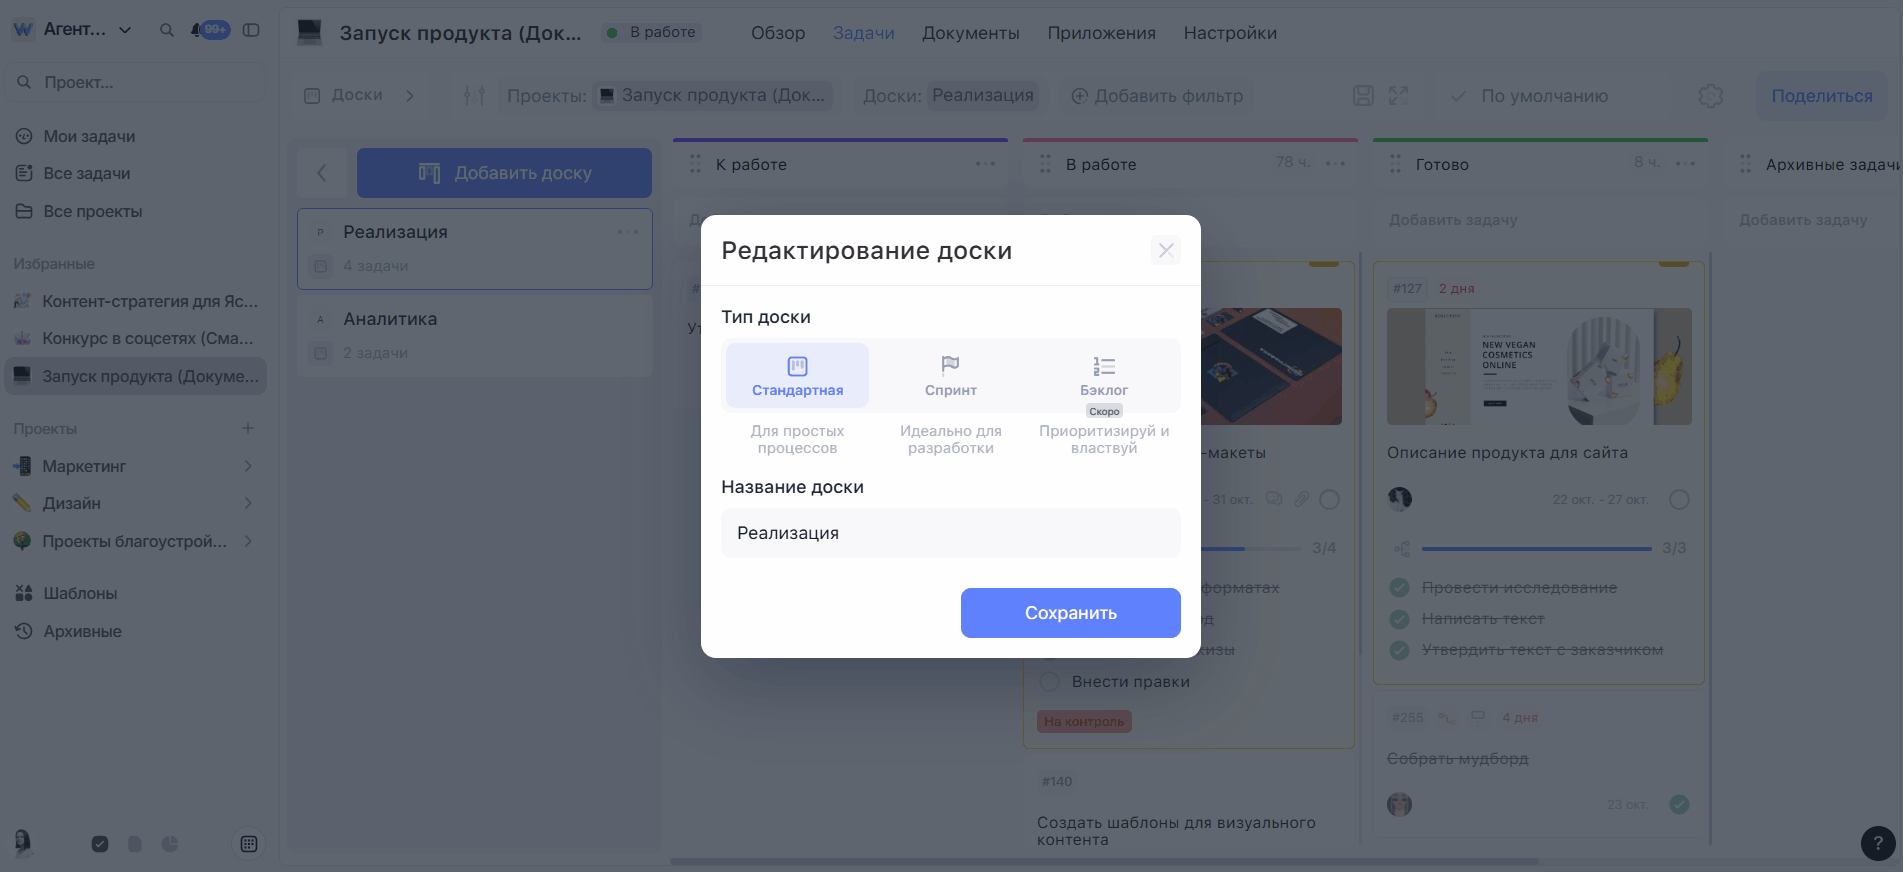Open the help question mark icon

click(x=1877, y=843)
